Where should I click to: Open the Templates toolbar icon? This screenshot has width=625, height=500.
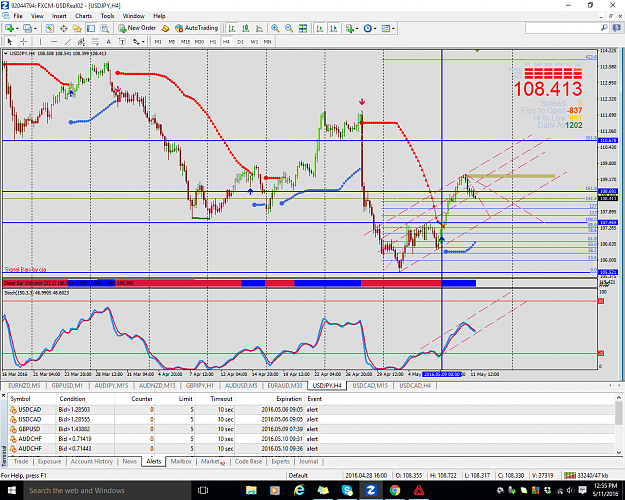pos(385,28)
